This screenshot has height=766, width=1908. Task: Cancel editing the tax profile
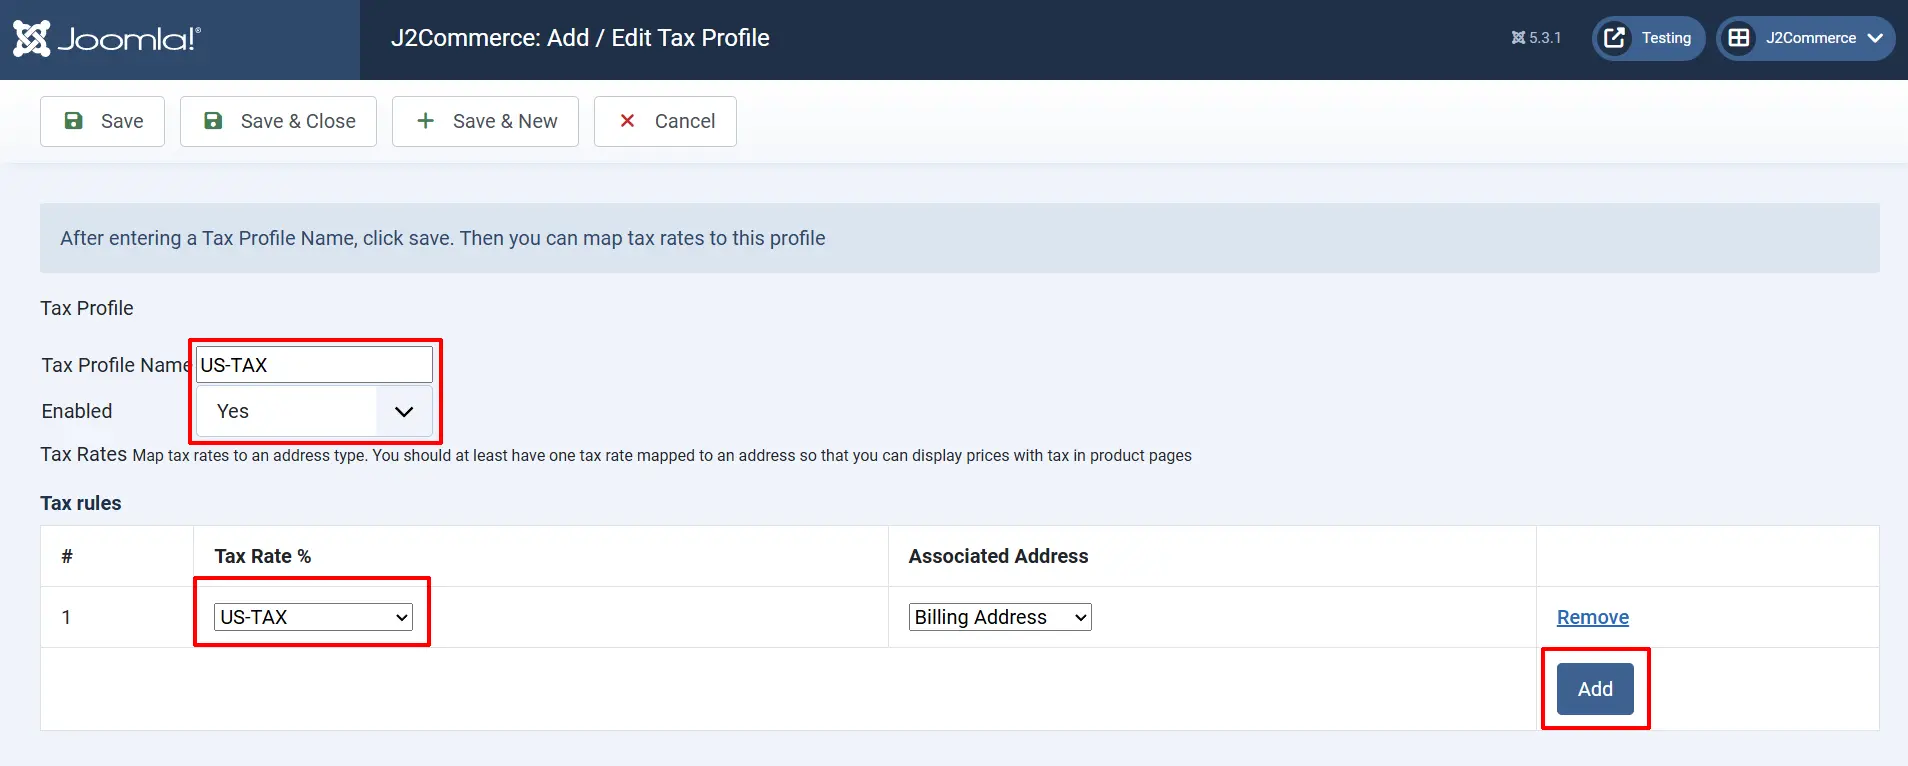[x=665, y=121]
